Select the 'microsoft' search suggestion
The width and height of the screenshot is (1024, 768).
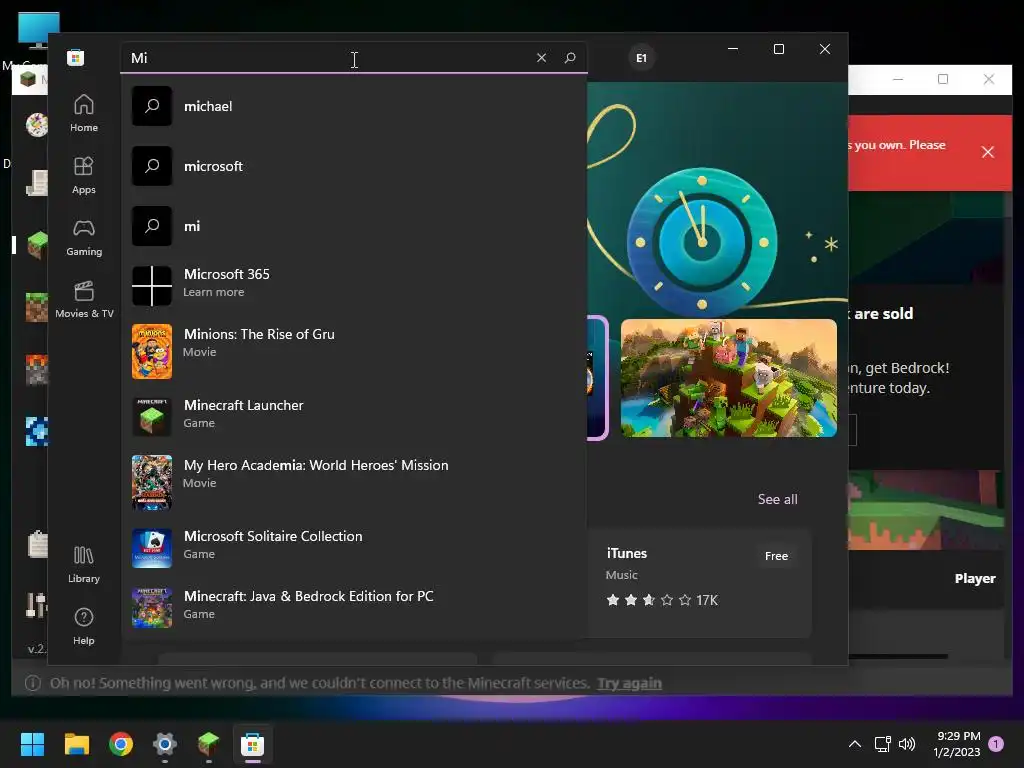[x=353, y=166]
